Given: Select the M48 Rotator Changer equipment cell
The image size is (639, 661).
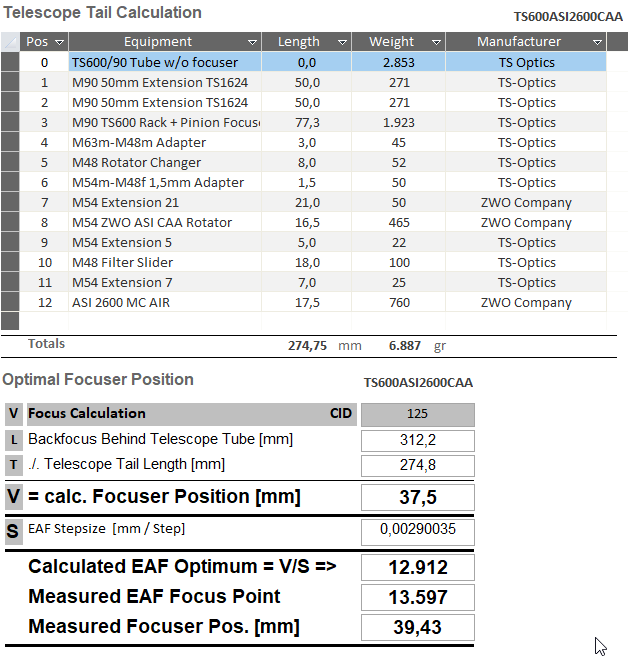Looking at the screenshot, I should point(165,162).
